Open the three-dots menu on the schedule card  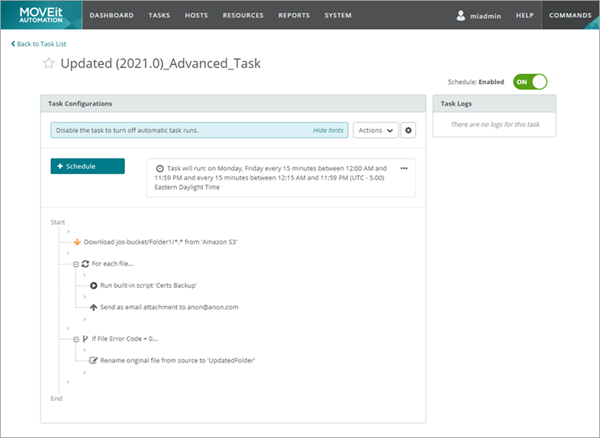(x=404, y=168)
